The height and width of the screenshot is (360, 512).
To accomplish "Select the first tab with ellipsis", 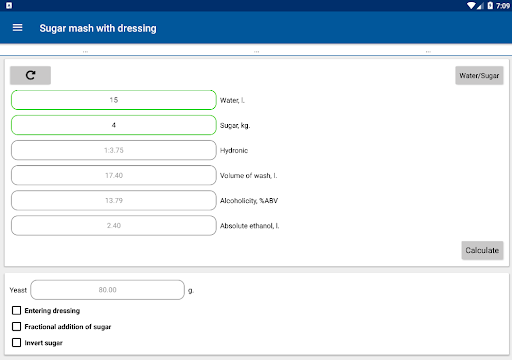I will pyautogui.click(x=85, y=50).
